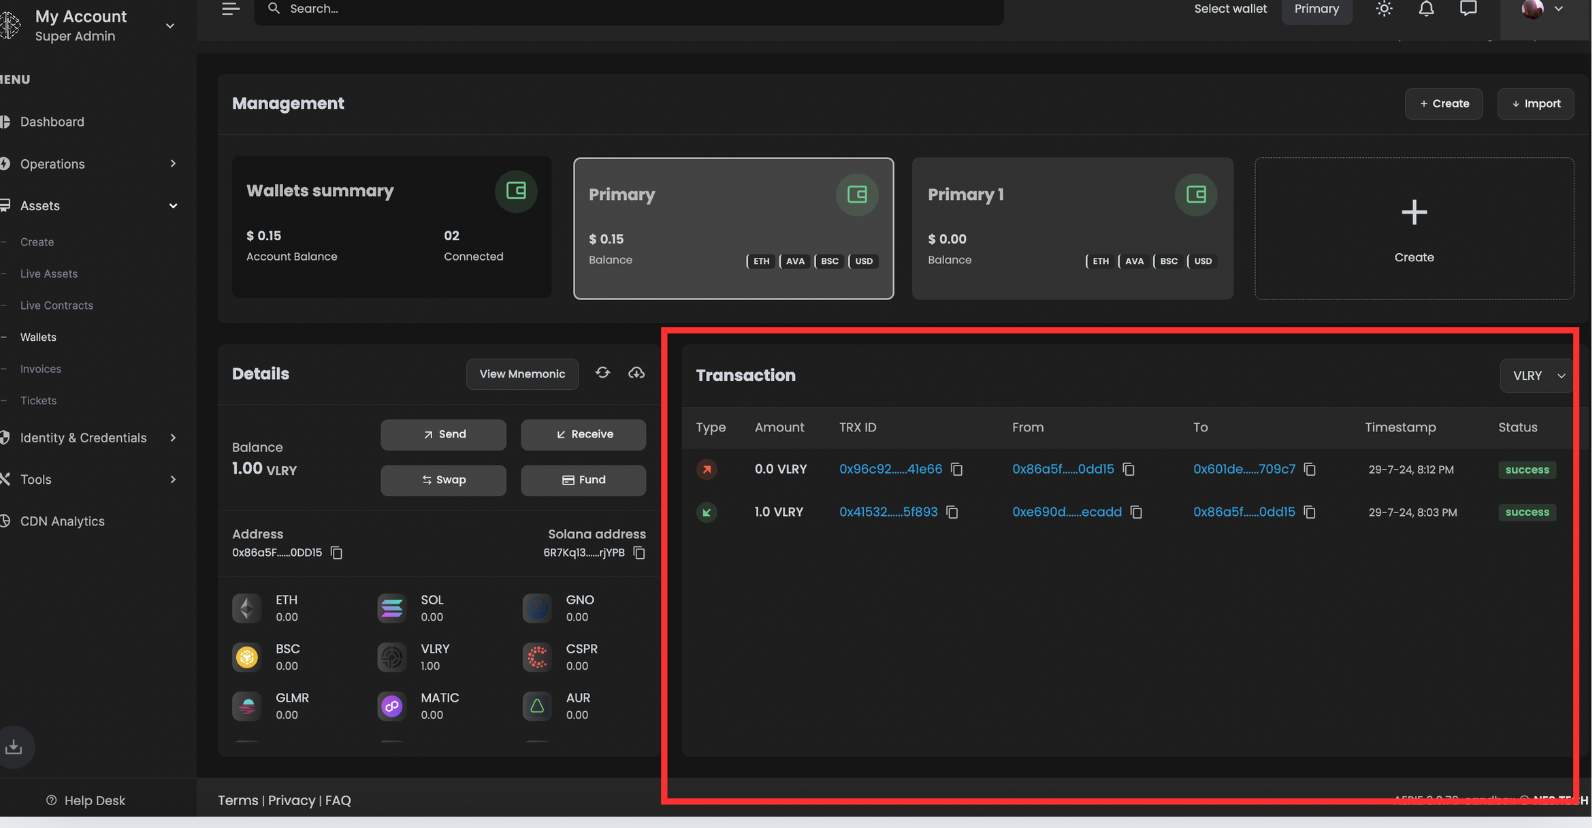1592x828 pixels.
Task: Open the notifications bell icon
Action: click(1426, 9)
